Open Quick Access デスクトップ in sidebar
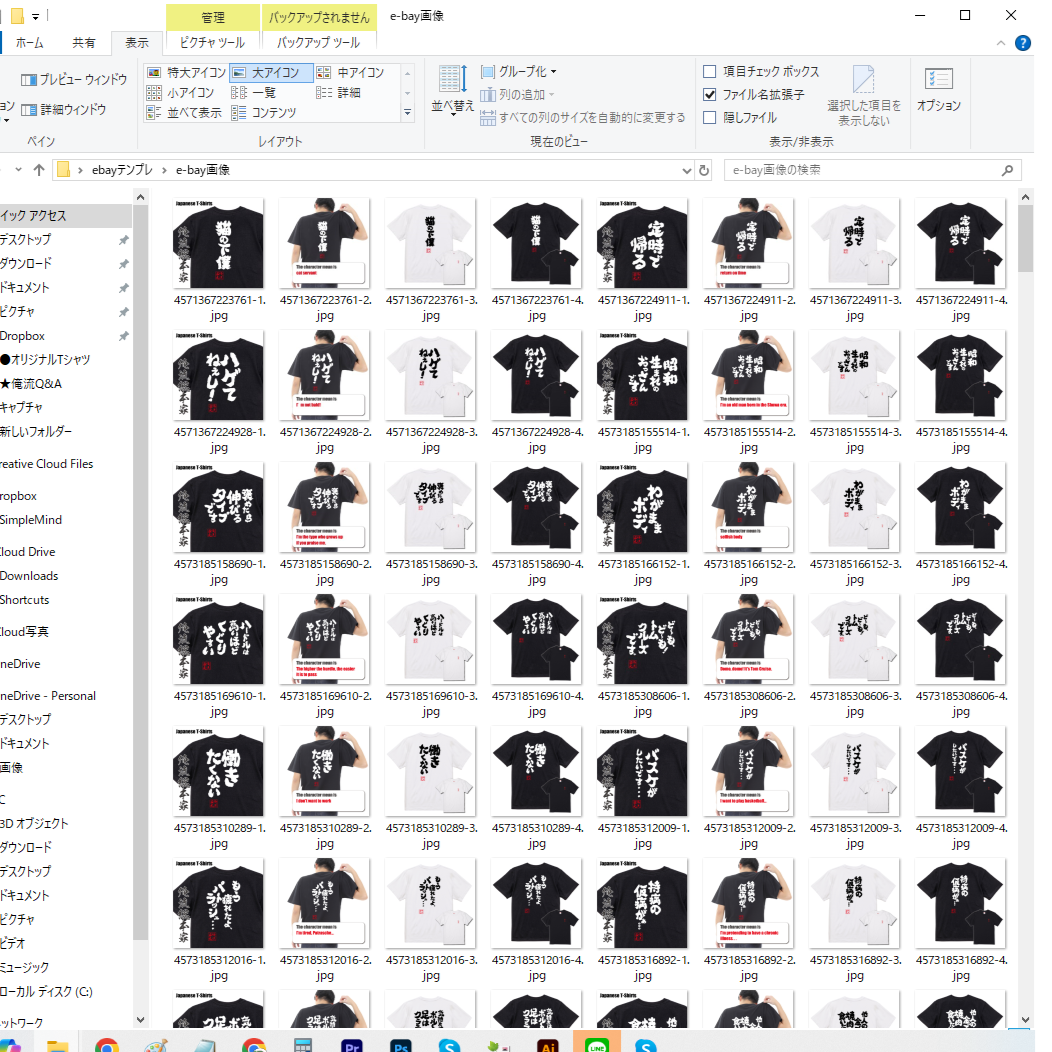Image resolution: width=1052 pixels, height=1052 pixels. pyautogui.click(x=25, y=240)
